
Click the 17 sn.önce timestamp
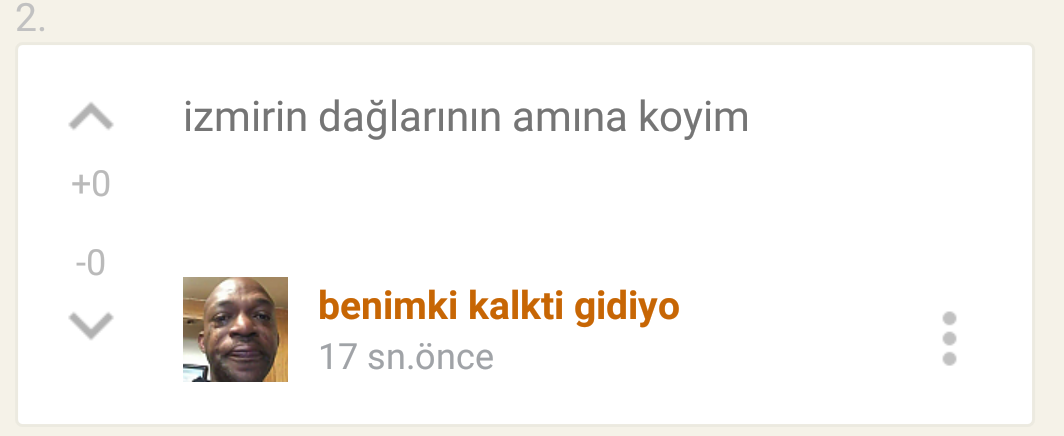click(x=406, y=357)
